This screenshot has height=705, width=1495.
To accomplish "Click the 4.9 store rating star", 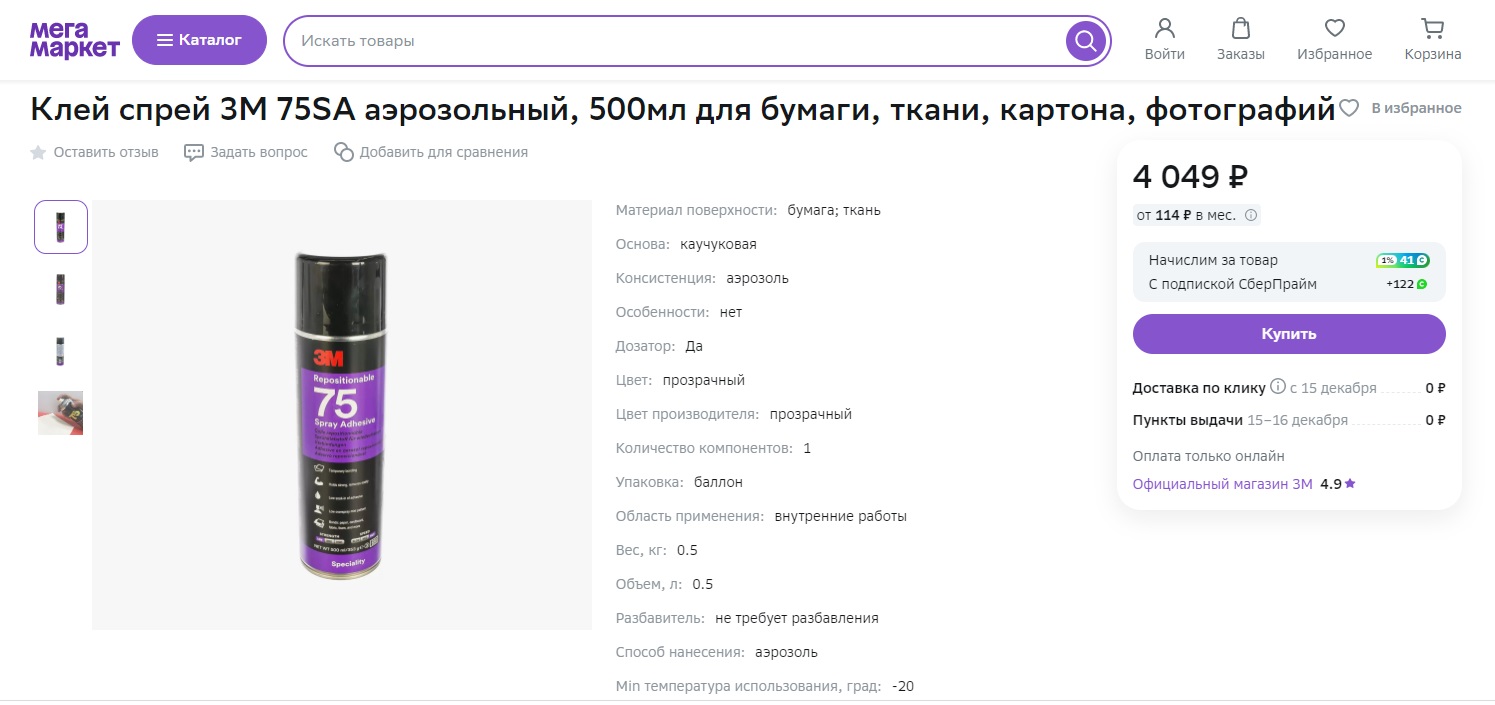I will pos(1350,484).
